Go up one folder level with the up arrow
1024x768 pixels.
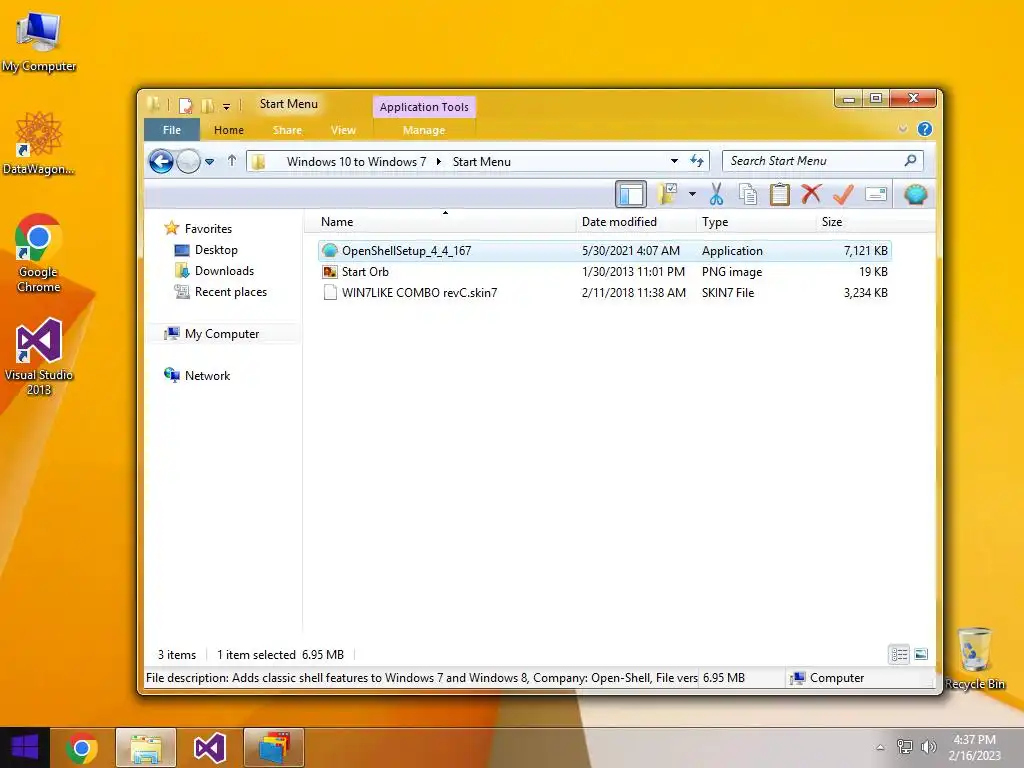[232, 161]
